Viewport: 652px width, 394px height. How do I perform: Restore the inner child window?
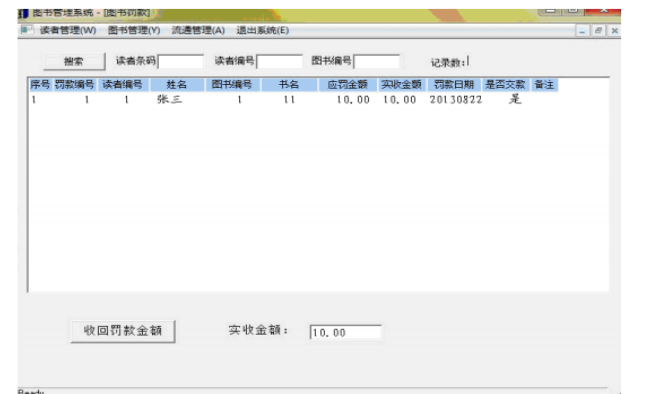click(x=598, y=31)
